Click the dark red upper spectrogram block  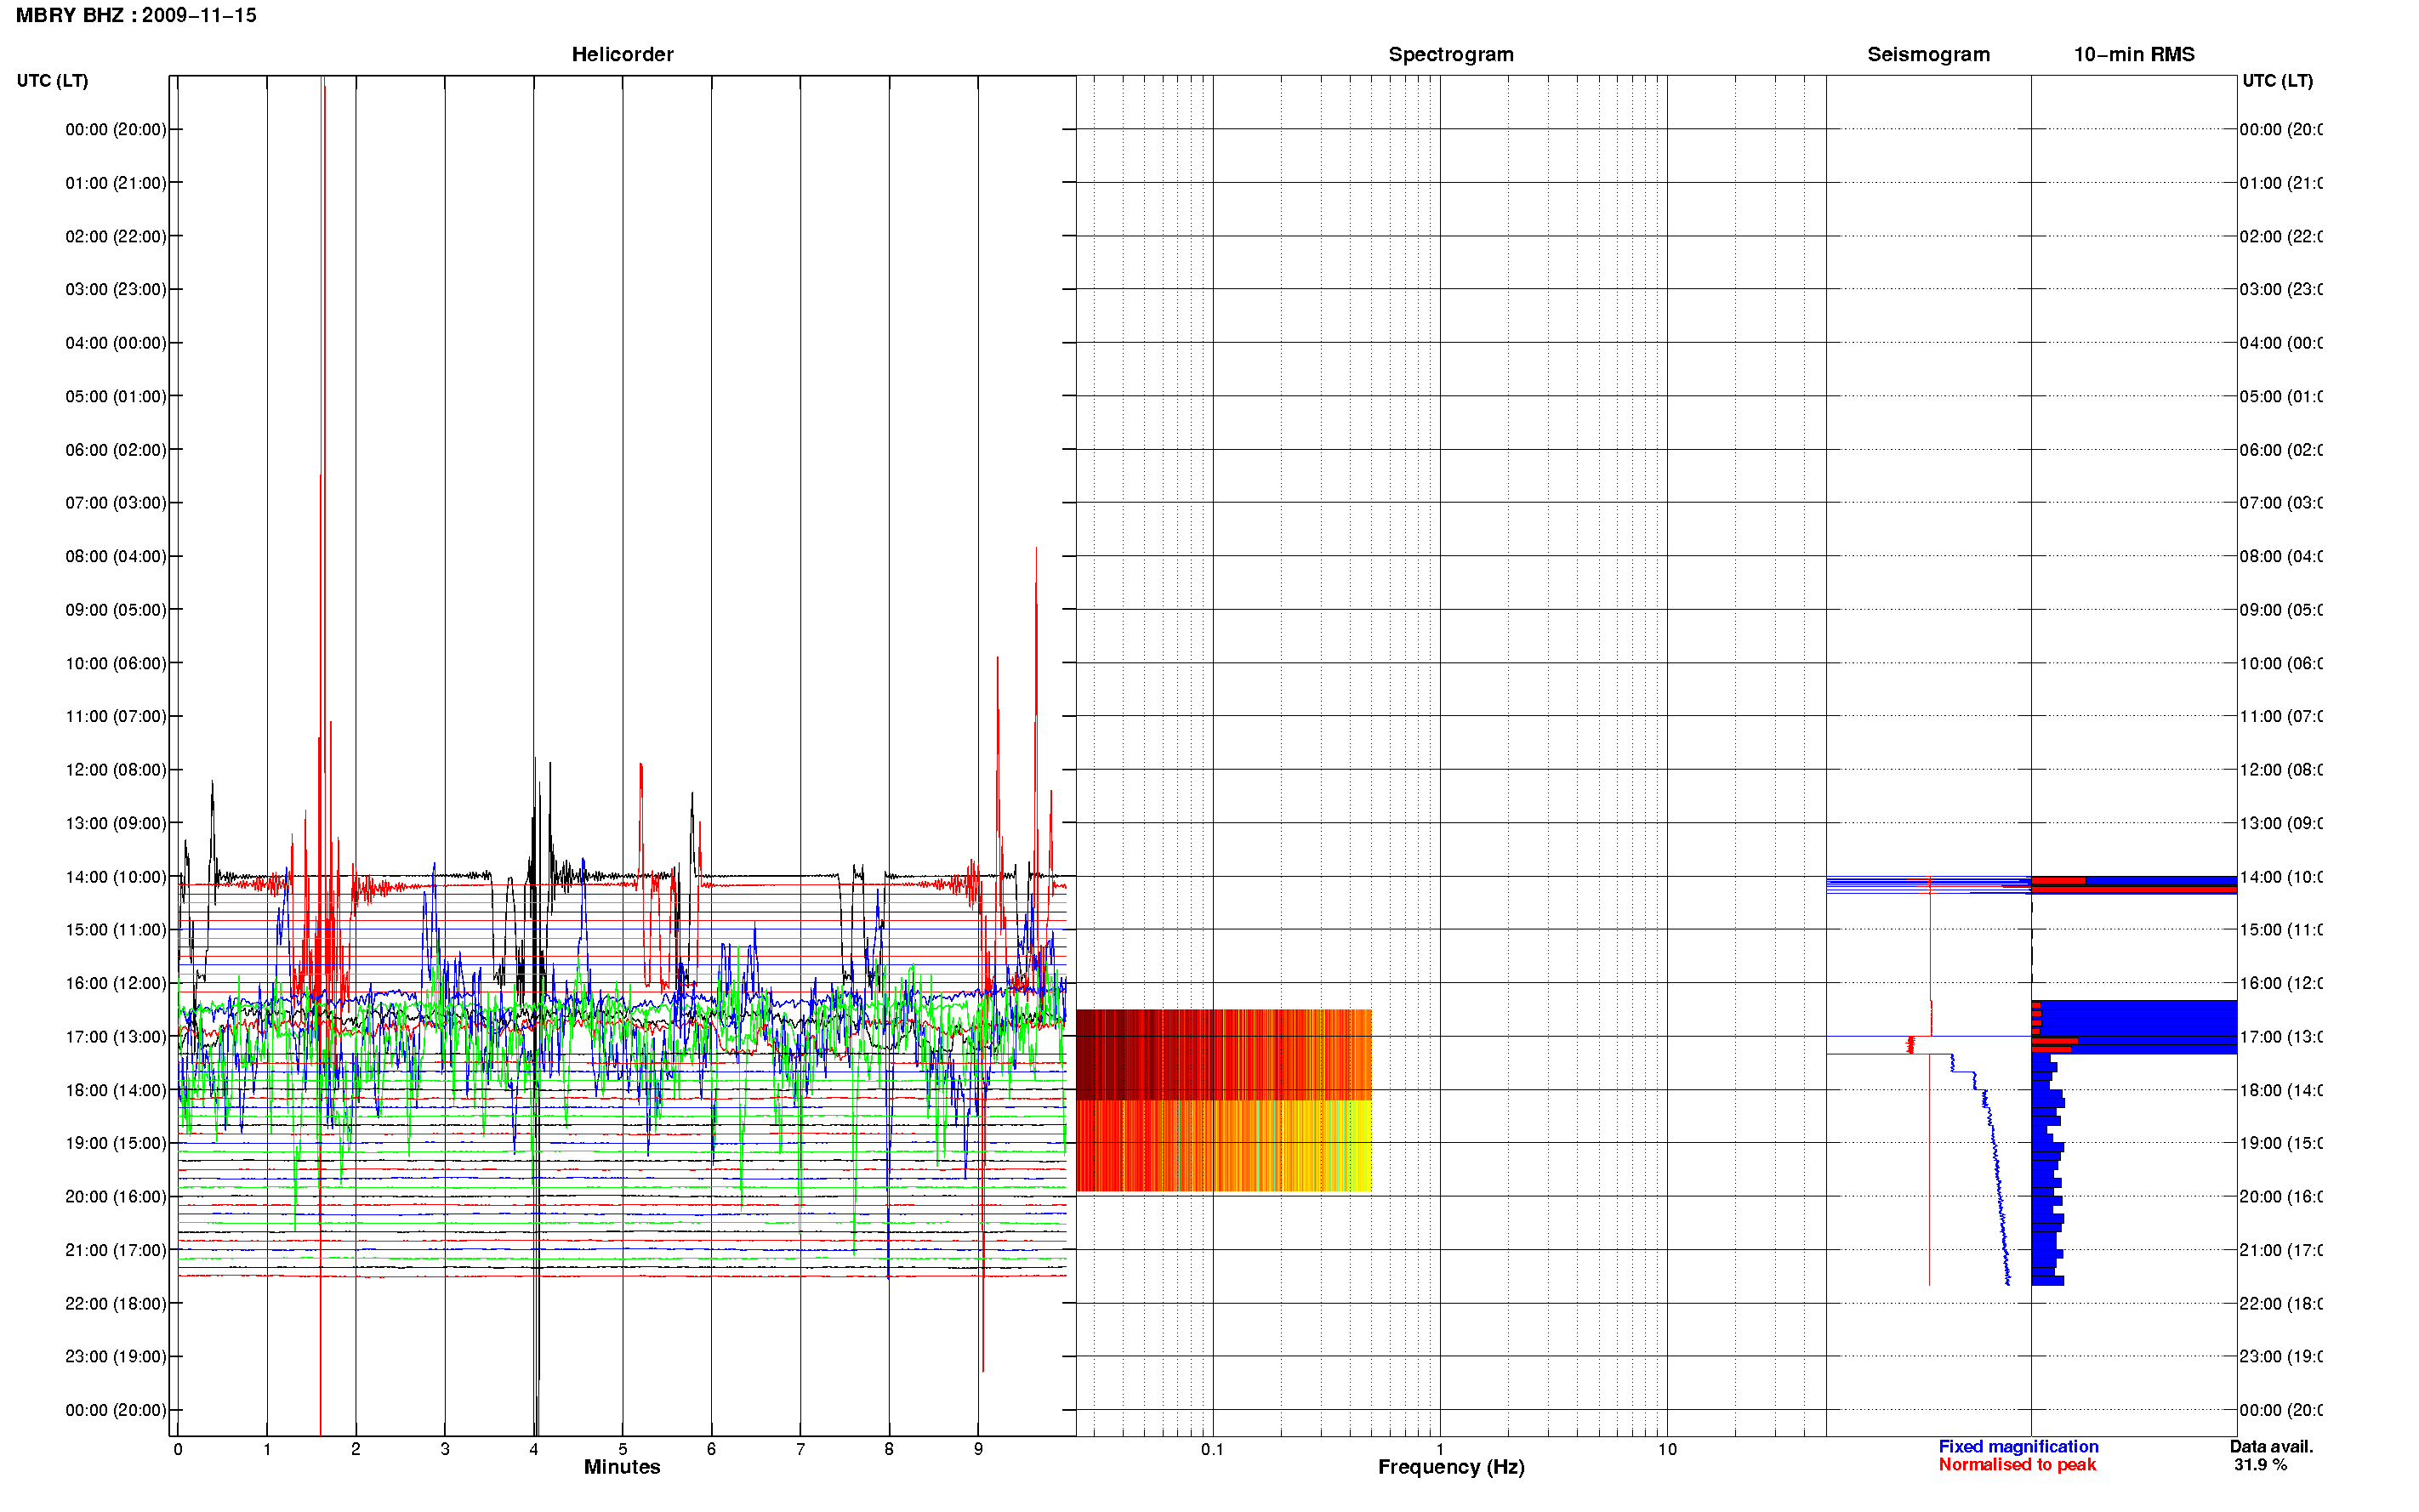point(1223,1055)
